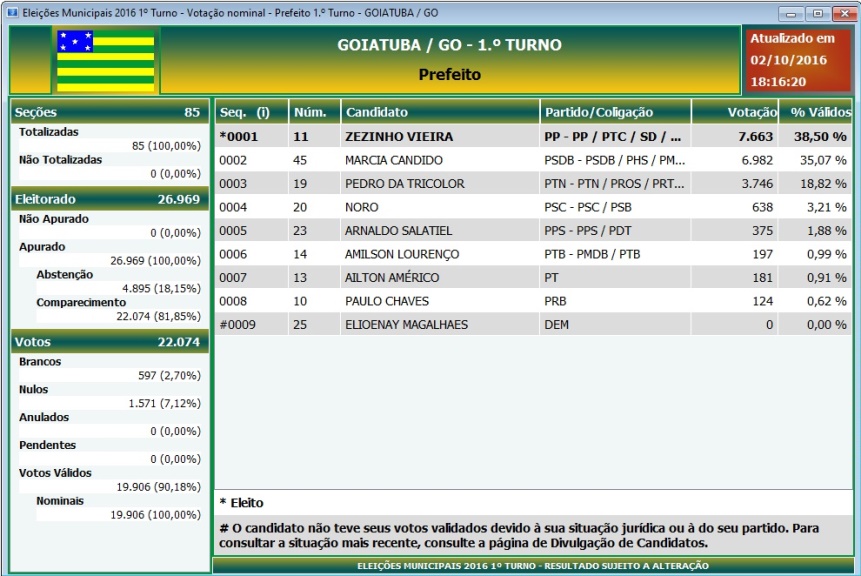Click the Totalizadas value 85 (100,00%)
This screenshot has width=861, height=576.
pyautogui.click(x=166, y=146)
